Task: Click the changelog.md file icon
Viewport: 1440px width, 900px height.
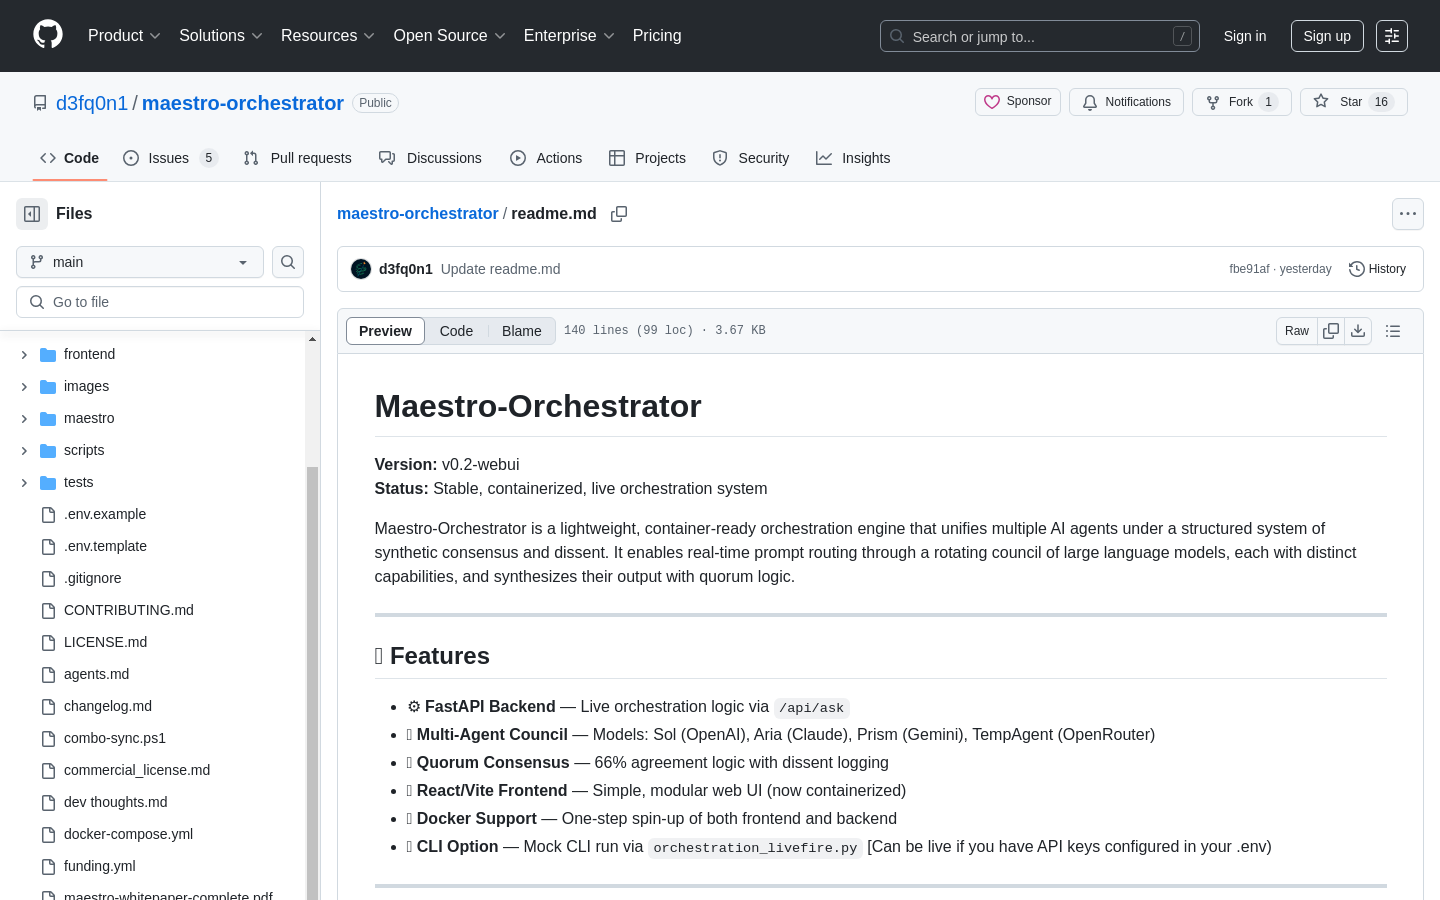Action: [x=48, y=707]
